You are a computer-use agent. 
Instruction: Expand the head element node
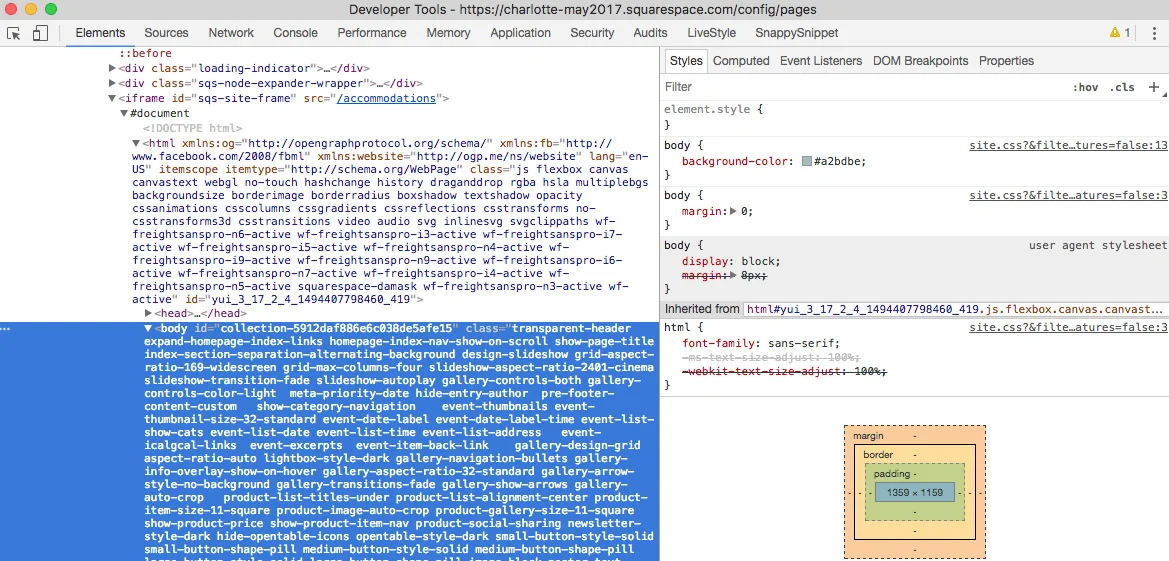(148, 313)
